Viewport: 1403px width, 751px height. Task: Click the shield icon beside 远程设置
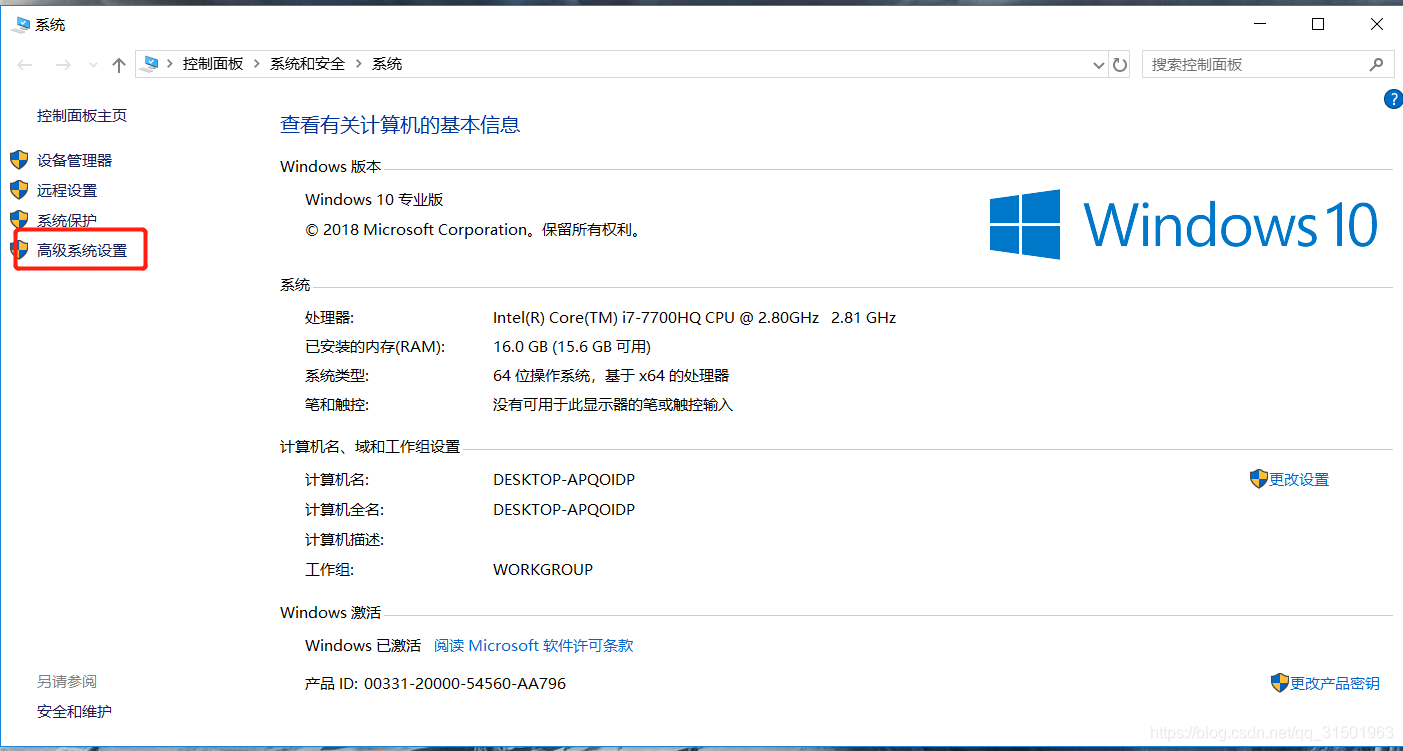tap(19, 190)
